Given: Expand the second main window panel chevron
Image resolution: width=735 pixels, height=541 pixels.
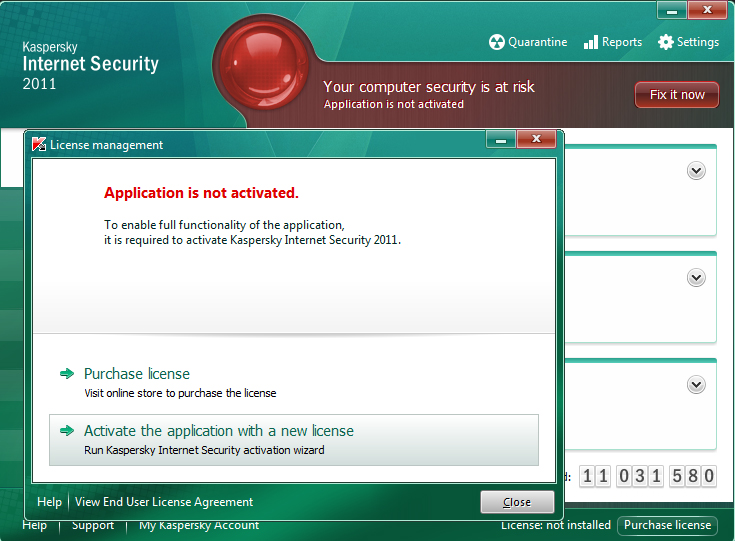Looking at the screenshot, I should (696, 278).
